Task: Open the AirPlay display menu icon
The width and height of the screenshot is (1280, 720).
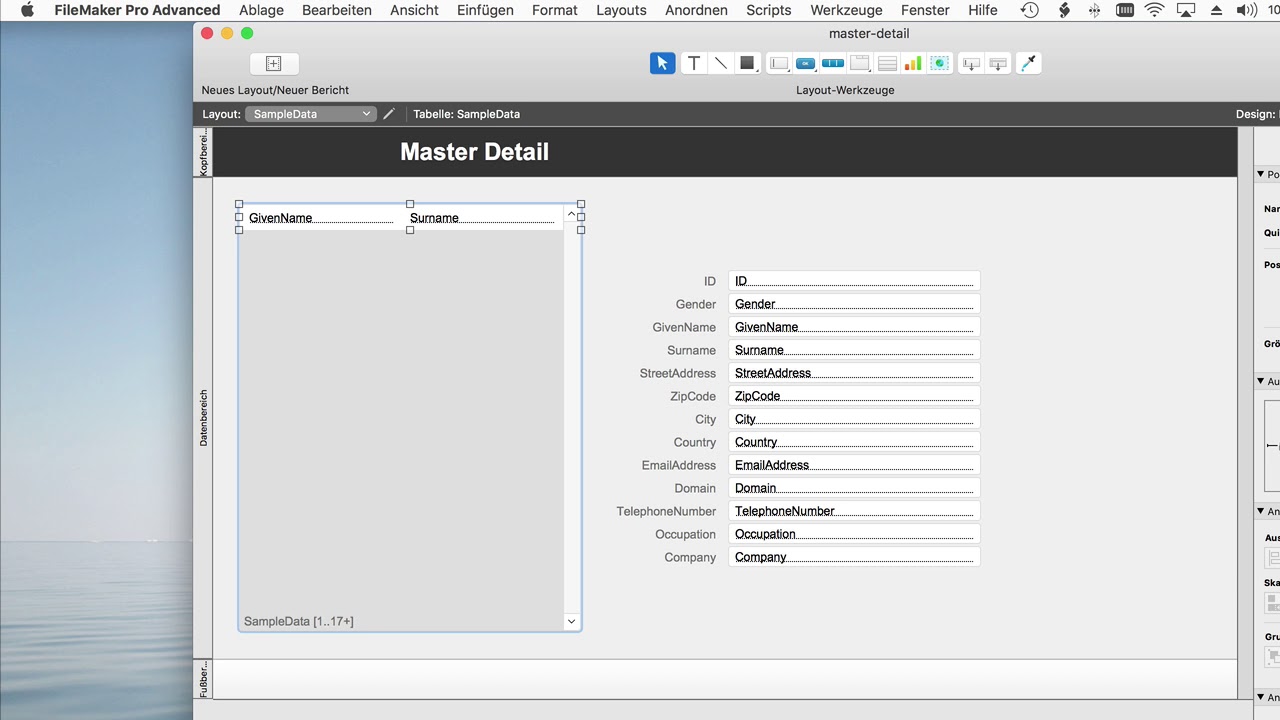Action: tap(1186, 10)
